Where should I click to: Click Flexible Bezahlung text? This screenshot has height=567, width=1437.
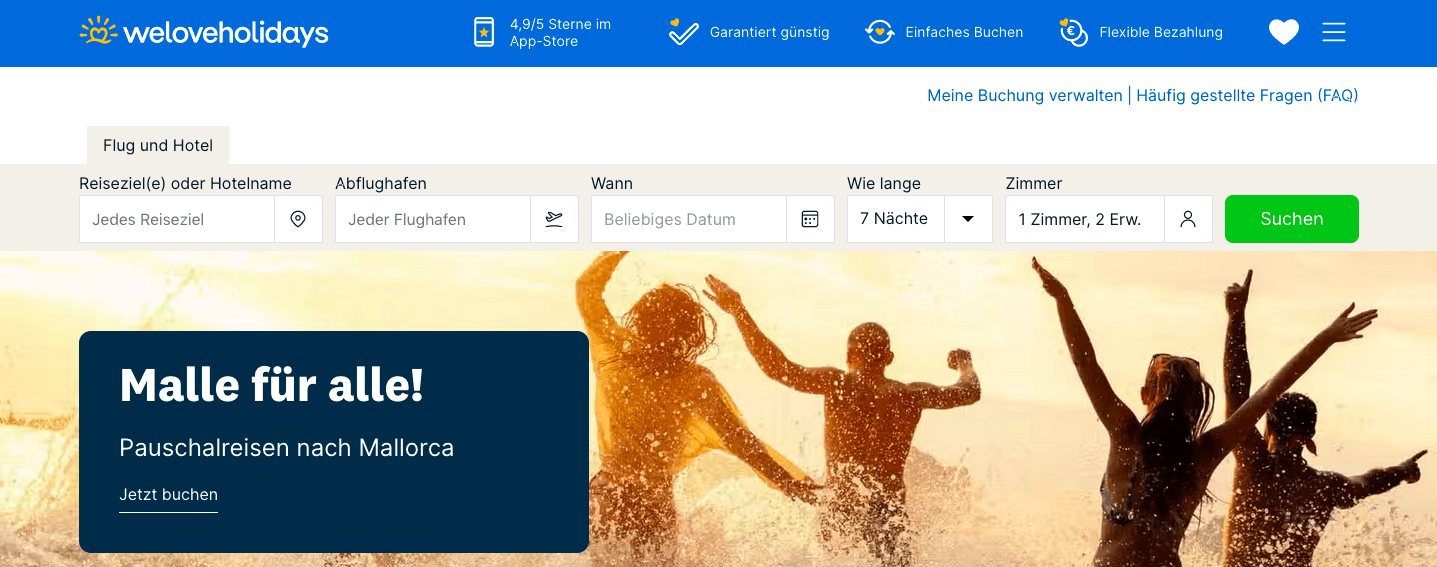[x=1160, y=32]
